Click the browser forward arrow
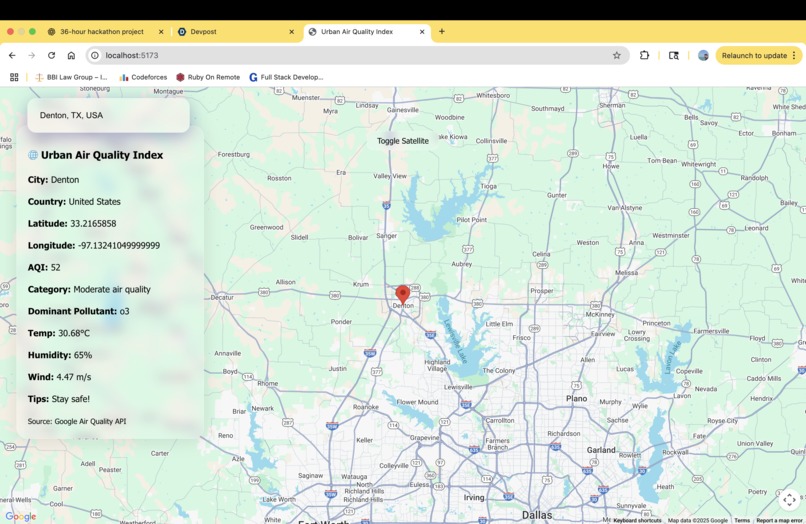 pos(32,56)
